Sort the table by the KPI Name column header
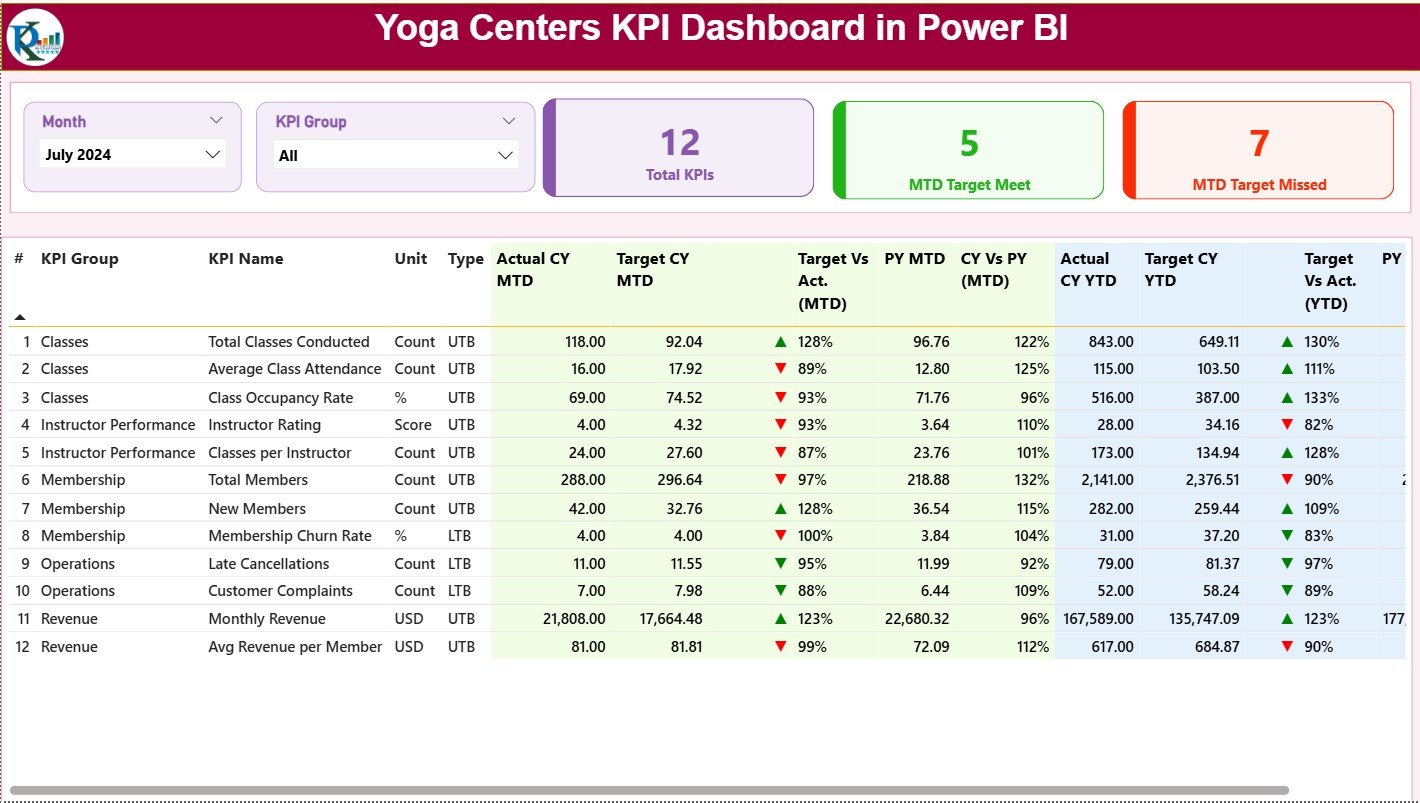1420x803 pixels. coord(246,258)
